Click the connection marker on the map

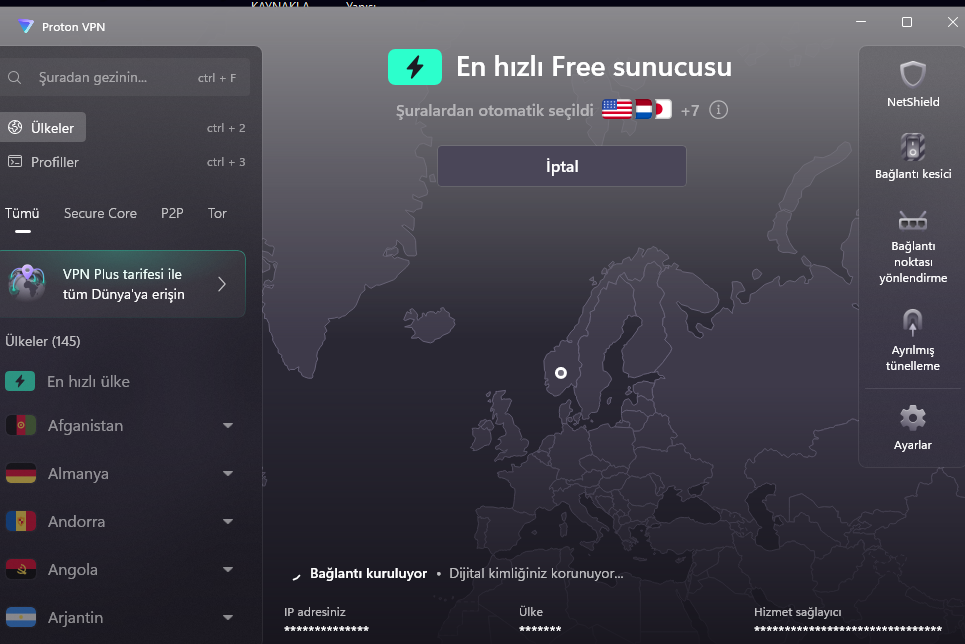[x=561, y=372]
